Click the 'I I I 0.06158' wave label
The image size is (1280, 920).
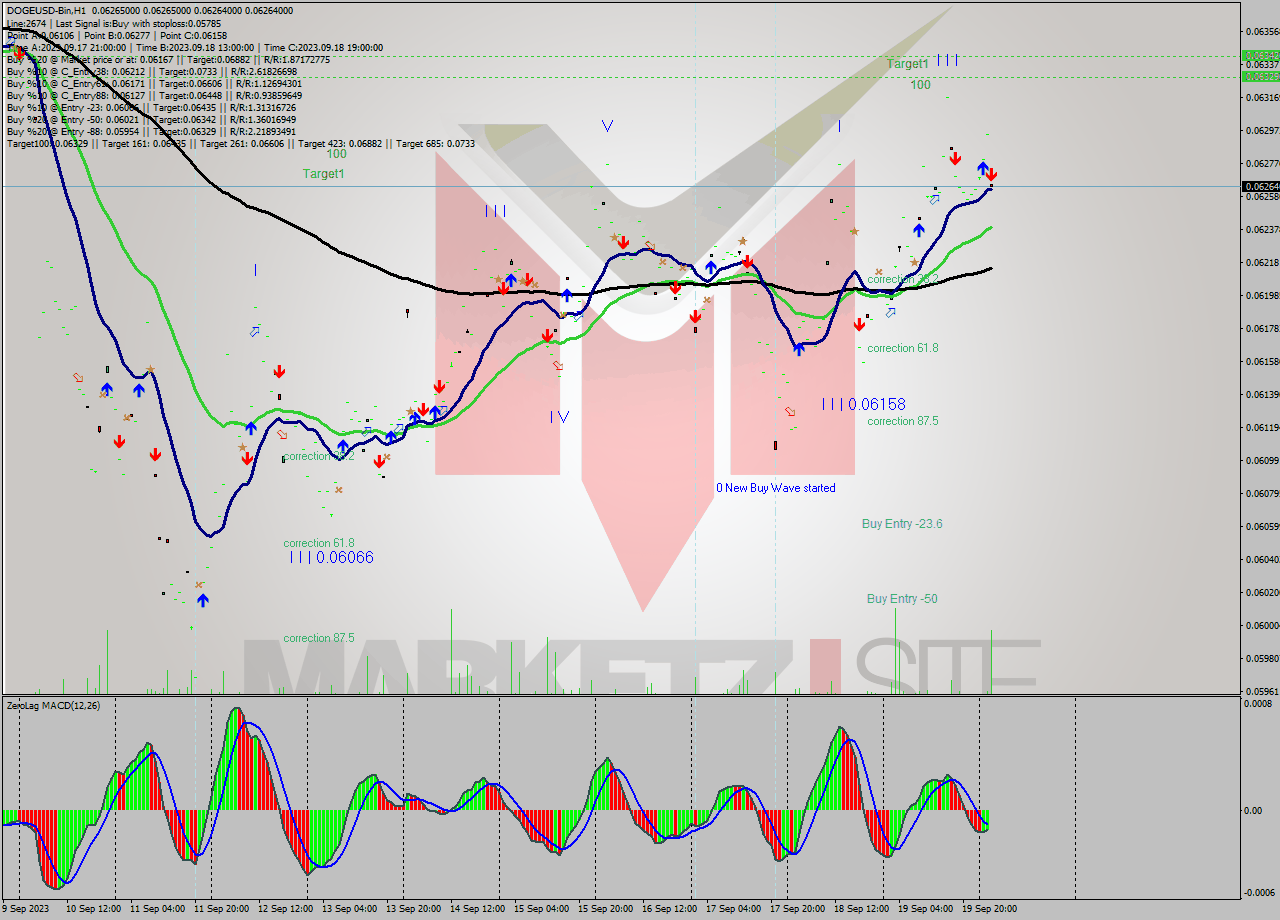[864, 404]
